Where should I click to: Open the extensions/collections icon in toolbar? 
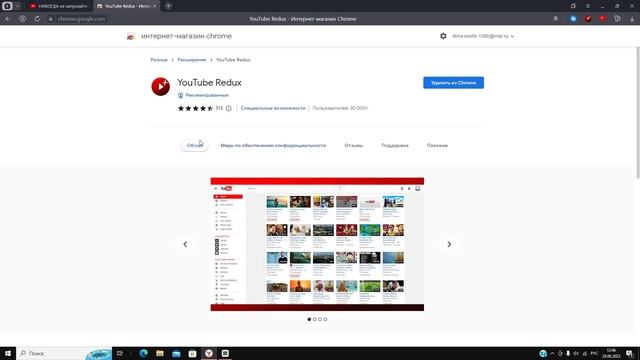coord(618,19)
